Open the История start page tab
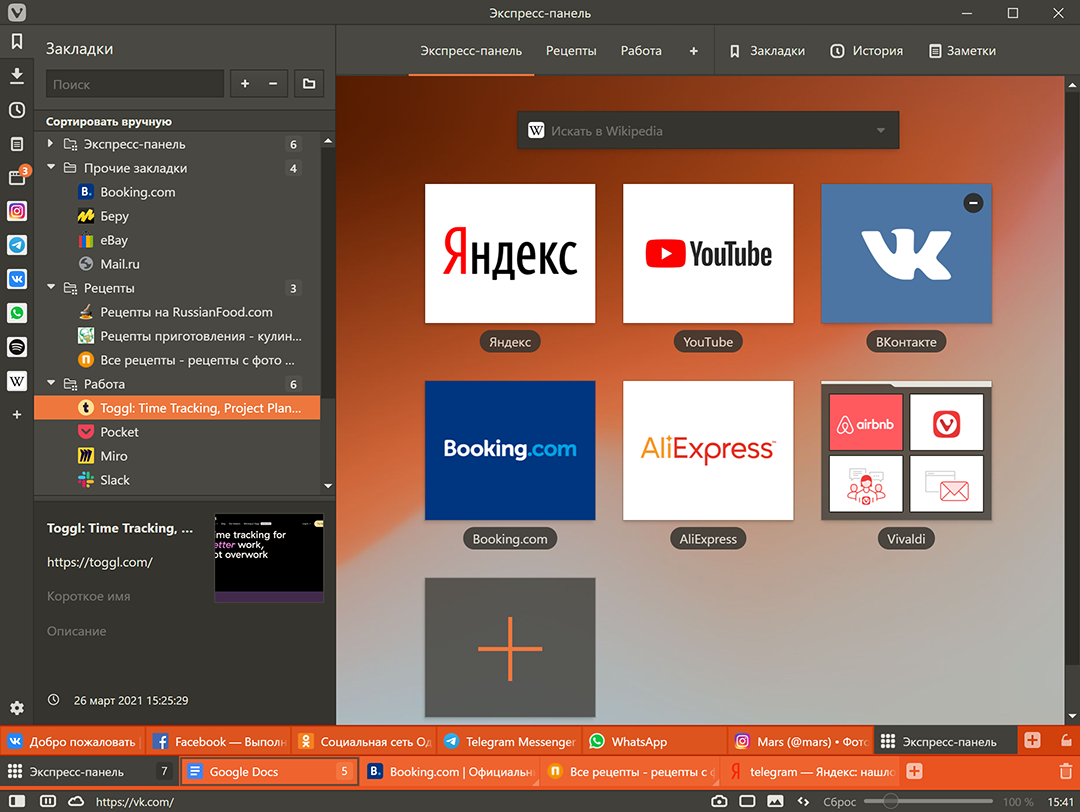 click(x=866, y=51)
